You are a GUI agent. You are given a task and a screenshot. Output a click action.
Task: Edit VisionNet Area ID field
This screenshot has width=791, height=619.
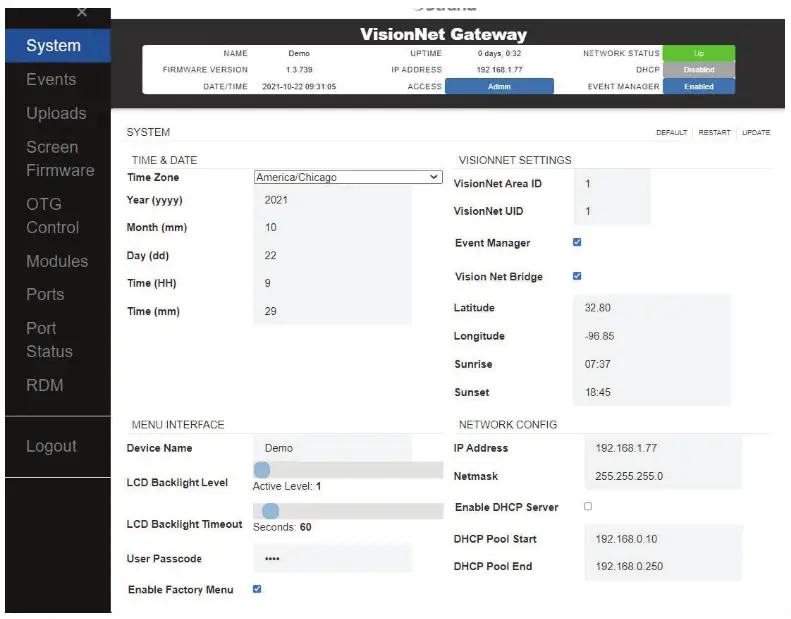pyautogui.click(x=611, y=184)
